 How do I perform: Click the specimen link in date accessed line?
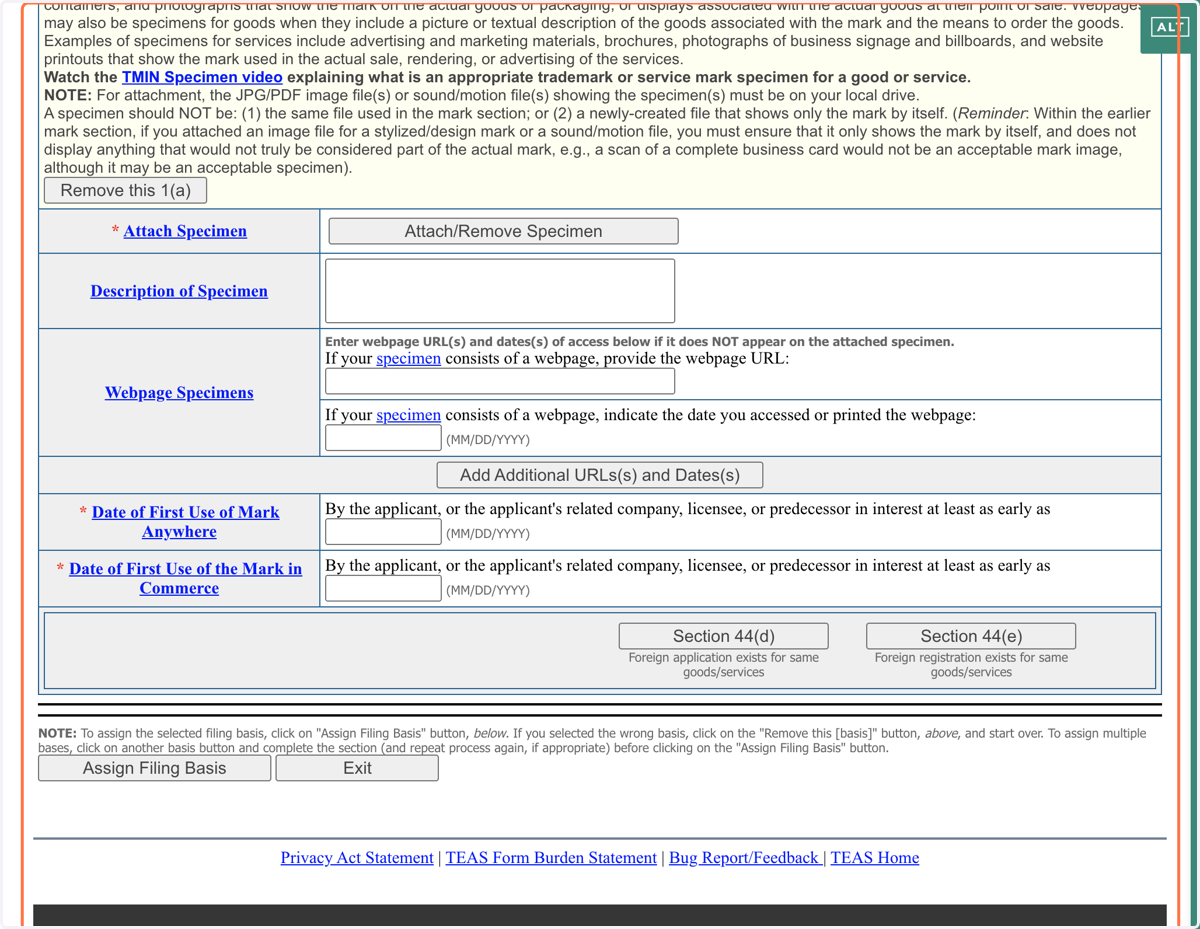click(408, 415)
